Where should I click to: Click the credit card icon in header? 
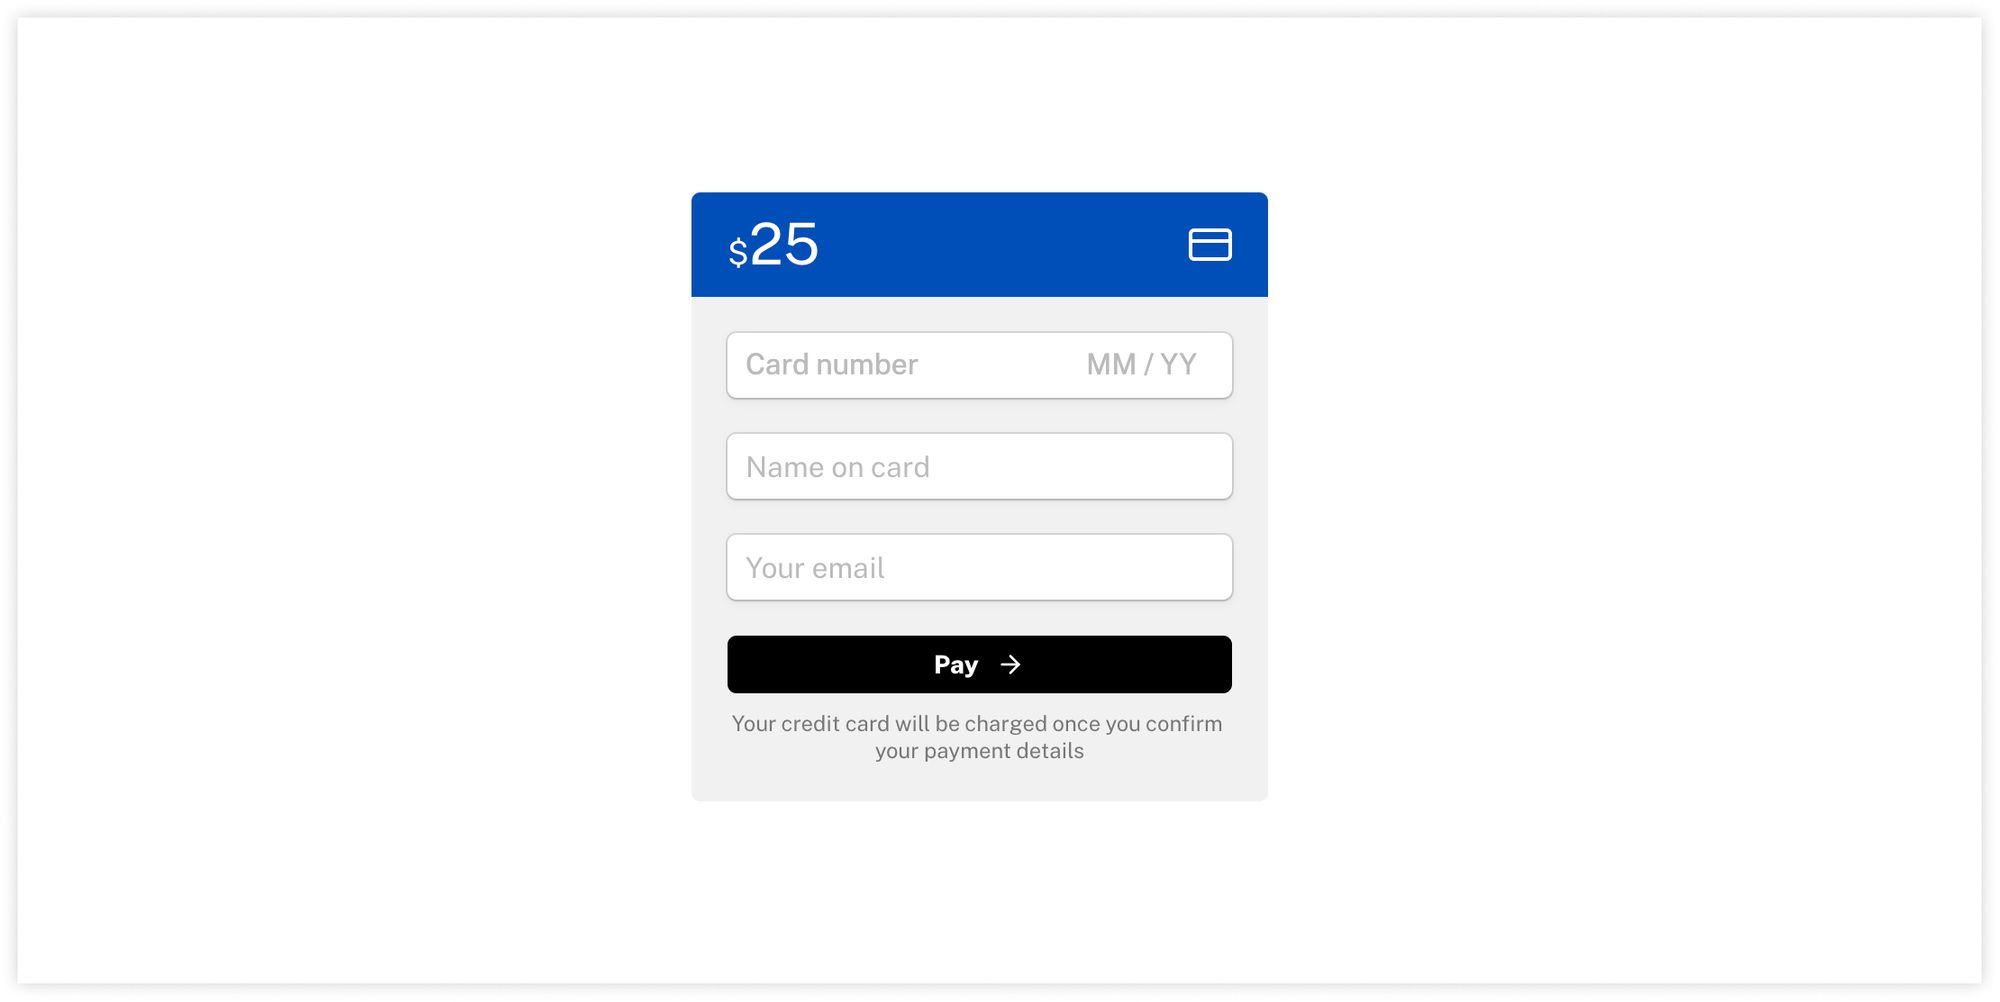[1210, 244]
